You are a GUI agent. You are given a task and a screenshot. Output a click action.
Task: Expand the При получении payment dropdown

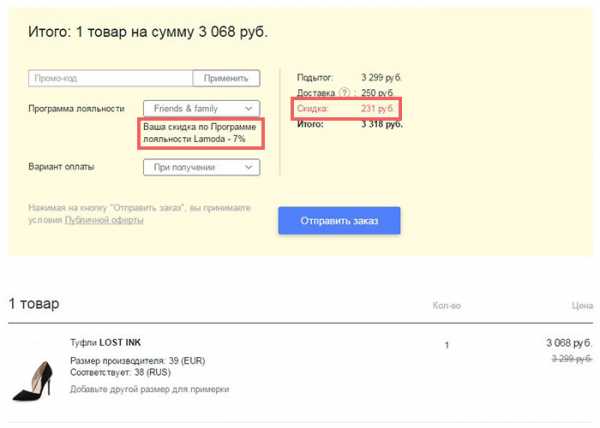(201, 167)
